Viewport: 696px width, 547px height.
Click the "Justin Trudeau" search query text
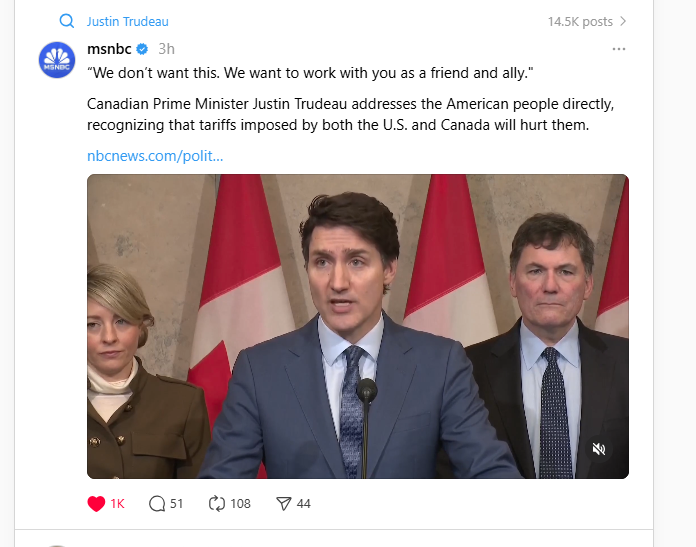(x=127, y=21)
